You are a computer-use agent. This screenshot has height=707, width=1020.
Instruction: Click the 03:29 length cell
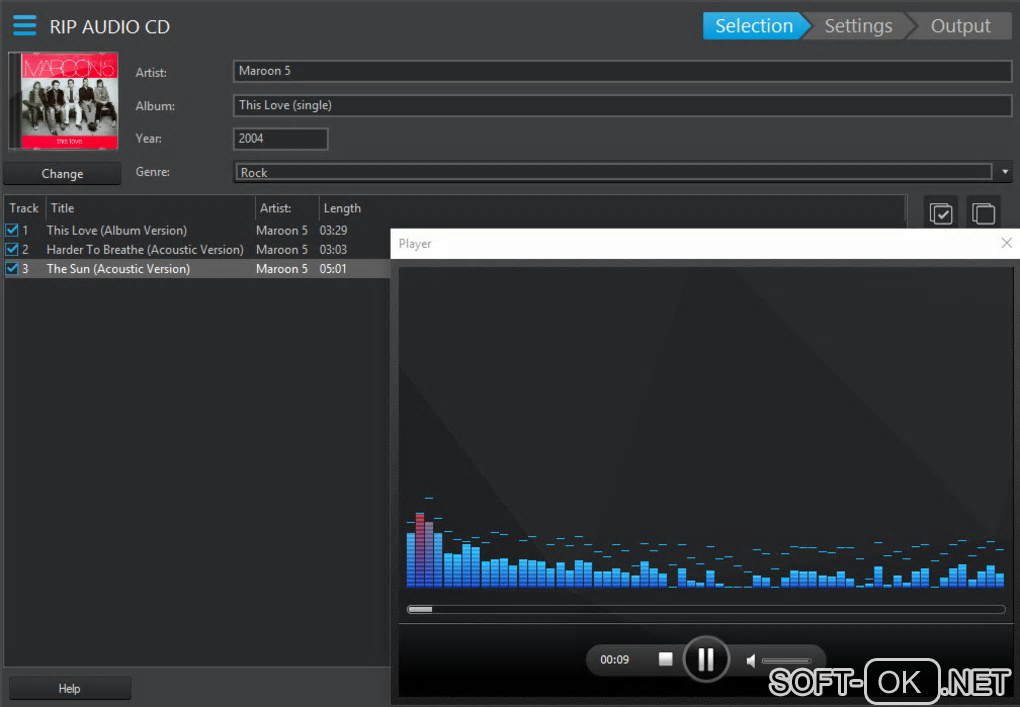point(333,230)
